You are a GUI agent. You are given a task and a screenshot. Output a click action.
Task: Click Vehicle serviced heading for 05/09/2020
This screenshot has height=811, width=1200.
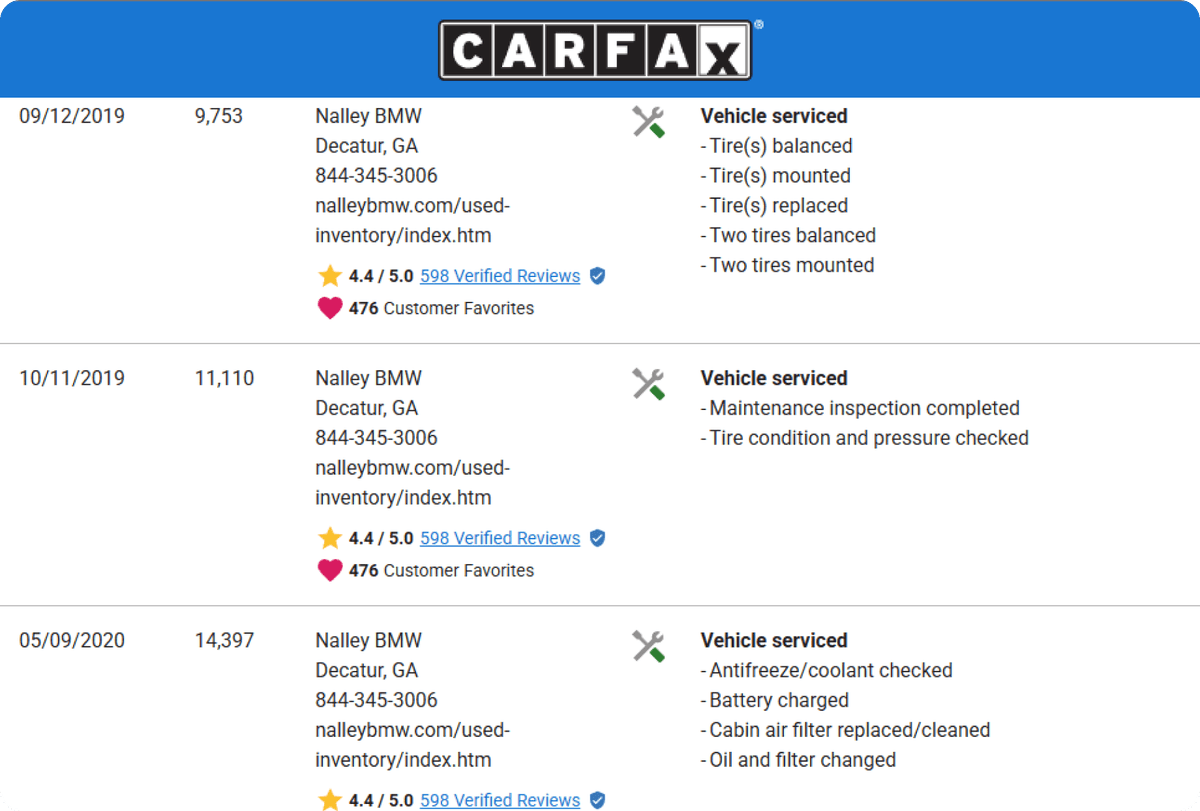click(774, 640)
